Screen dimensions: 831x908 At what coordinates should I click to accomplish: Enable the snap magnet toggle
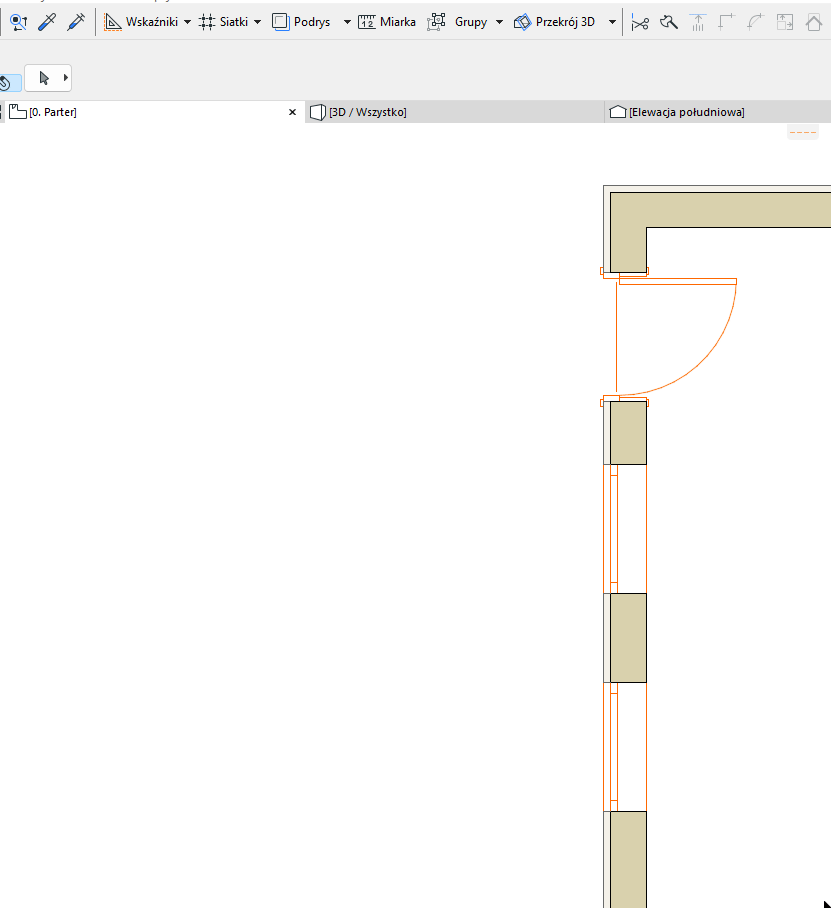[8, 82]
